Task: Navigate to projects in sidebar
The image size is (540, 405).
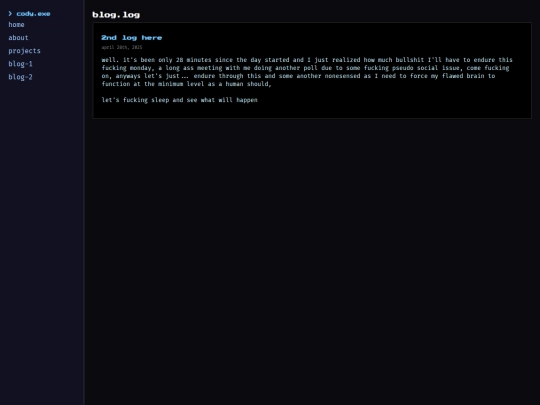Action: click(24, 51)
